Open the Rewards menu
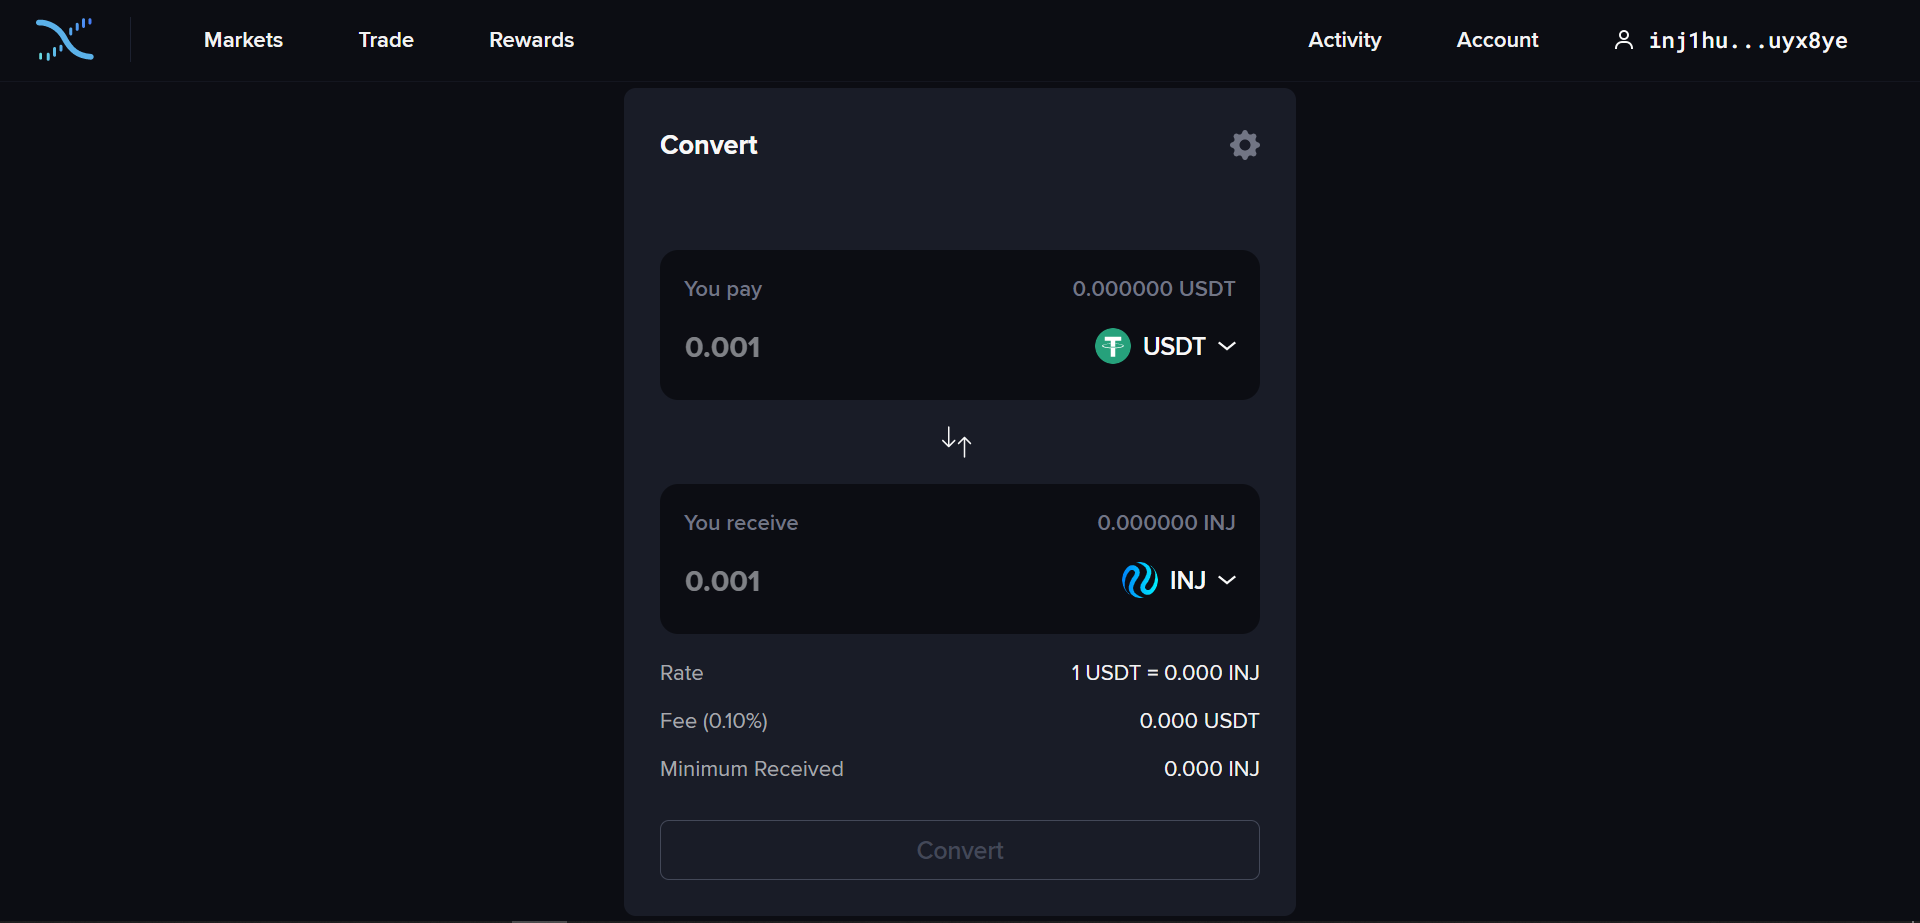The width and height of the screenshot is (1920, 923). click(x=531, y=40)
